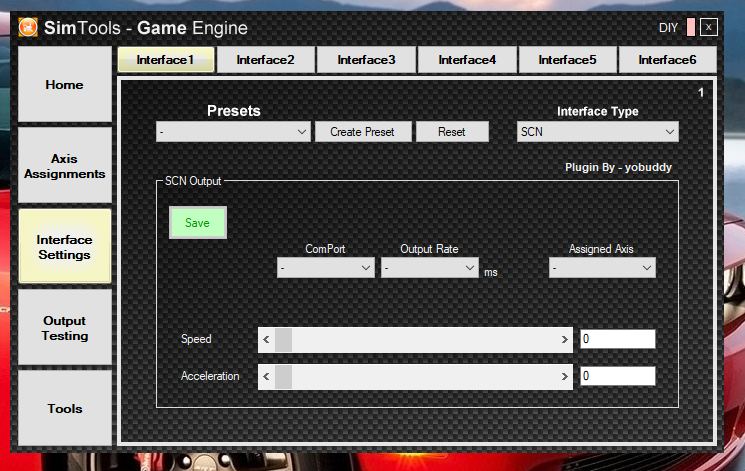Go to Axis Assignments
The image size is (745, 471).
(x=65, y=165)
